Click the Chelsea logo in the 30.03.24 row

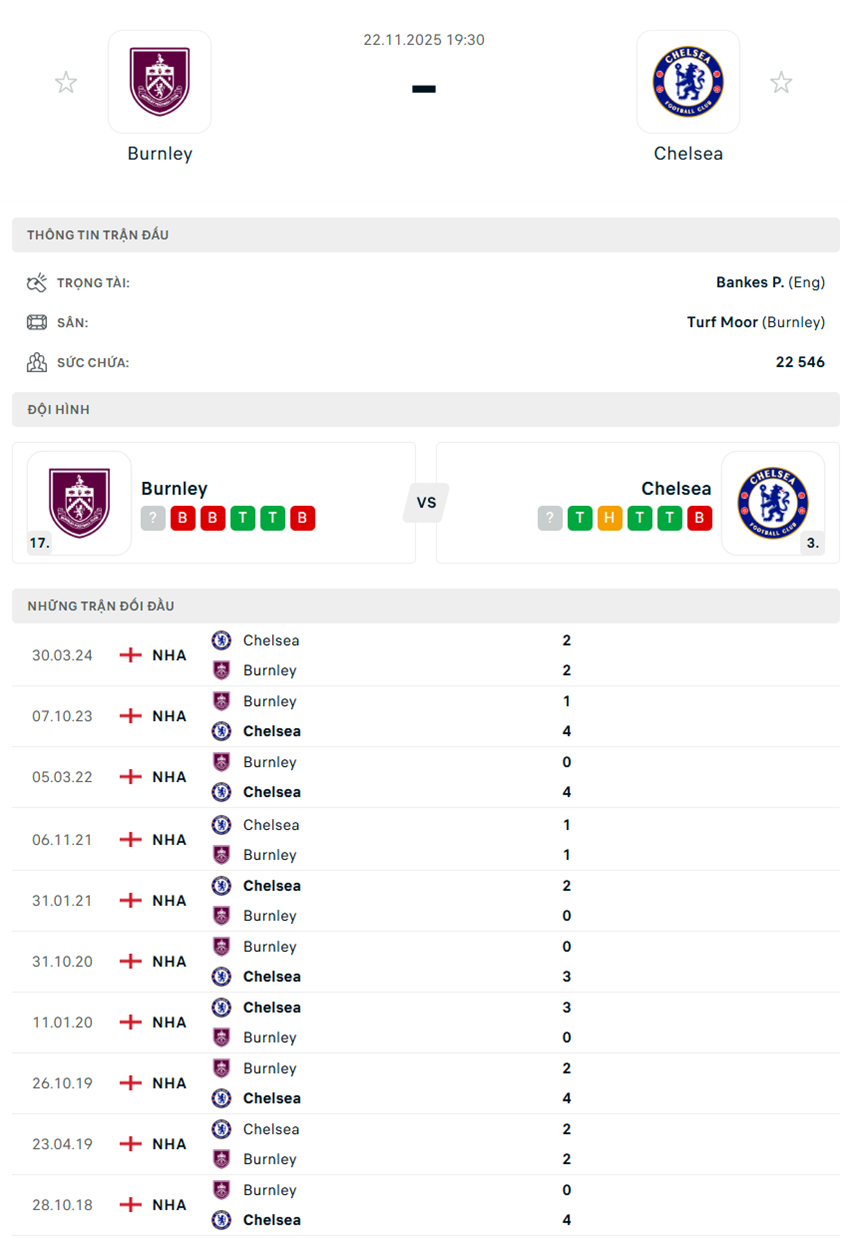221,640
